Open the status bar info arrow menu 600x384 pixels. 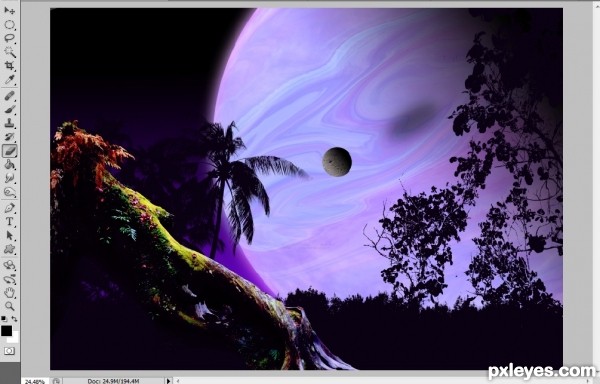click(168, 381)
